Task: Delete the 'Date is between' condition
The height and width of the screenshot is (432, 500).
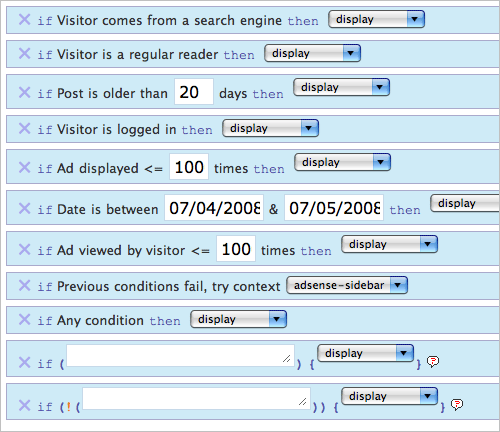Action: coord(24,208)
